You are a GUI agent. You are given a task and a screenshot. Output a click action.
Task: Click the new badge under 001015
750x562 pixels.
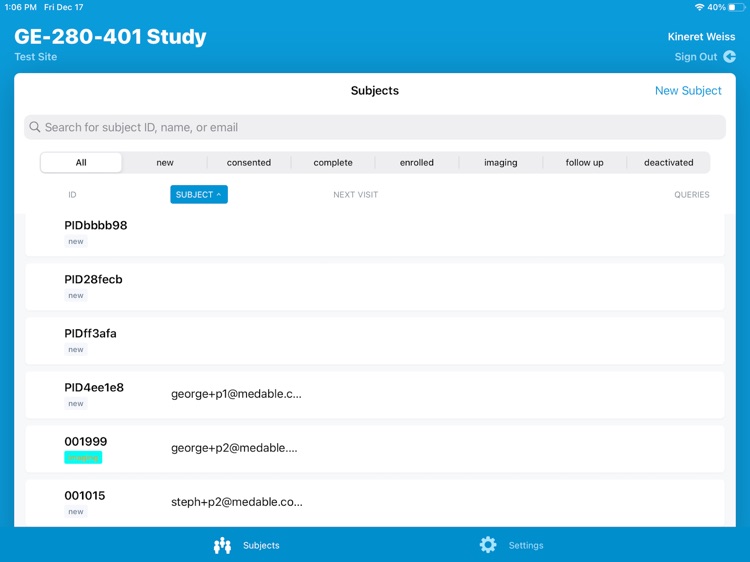tap(76, 512)
